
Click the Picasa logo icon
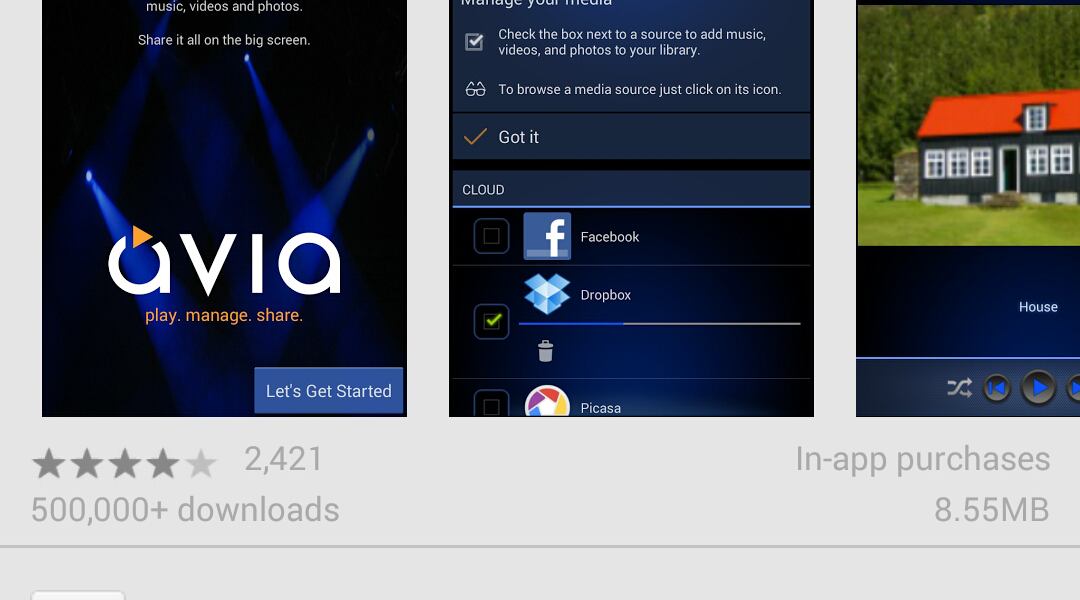coord(547,401)
